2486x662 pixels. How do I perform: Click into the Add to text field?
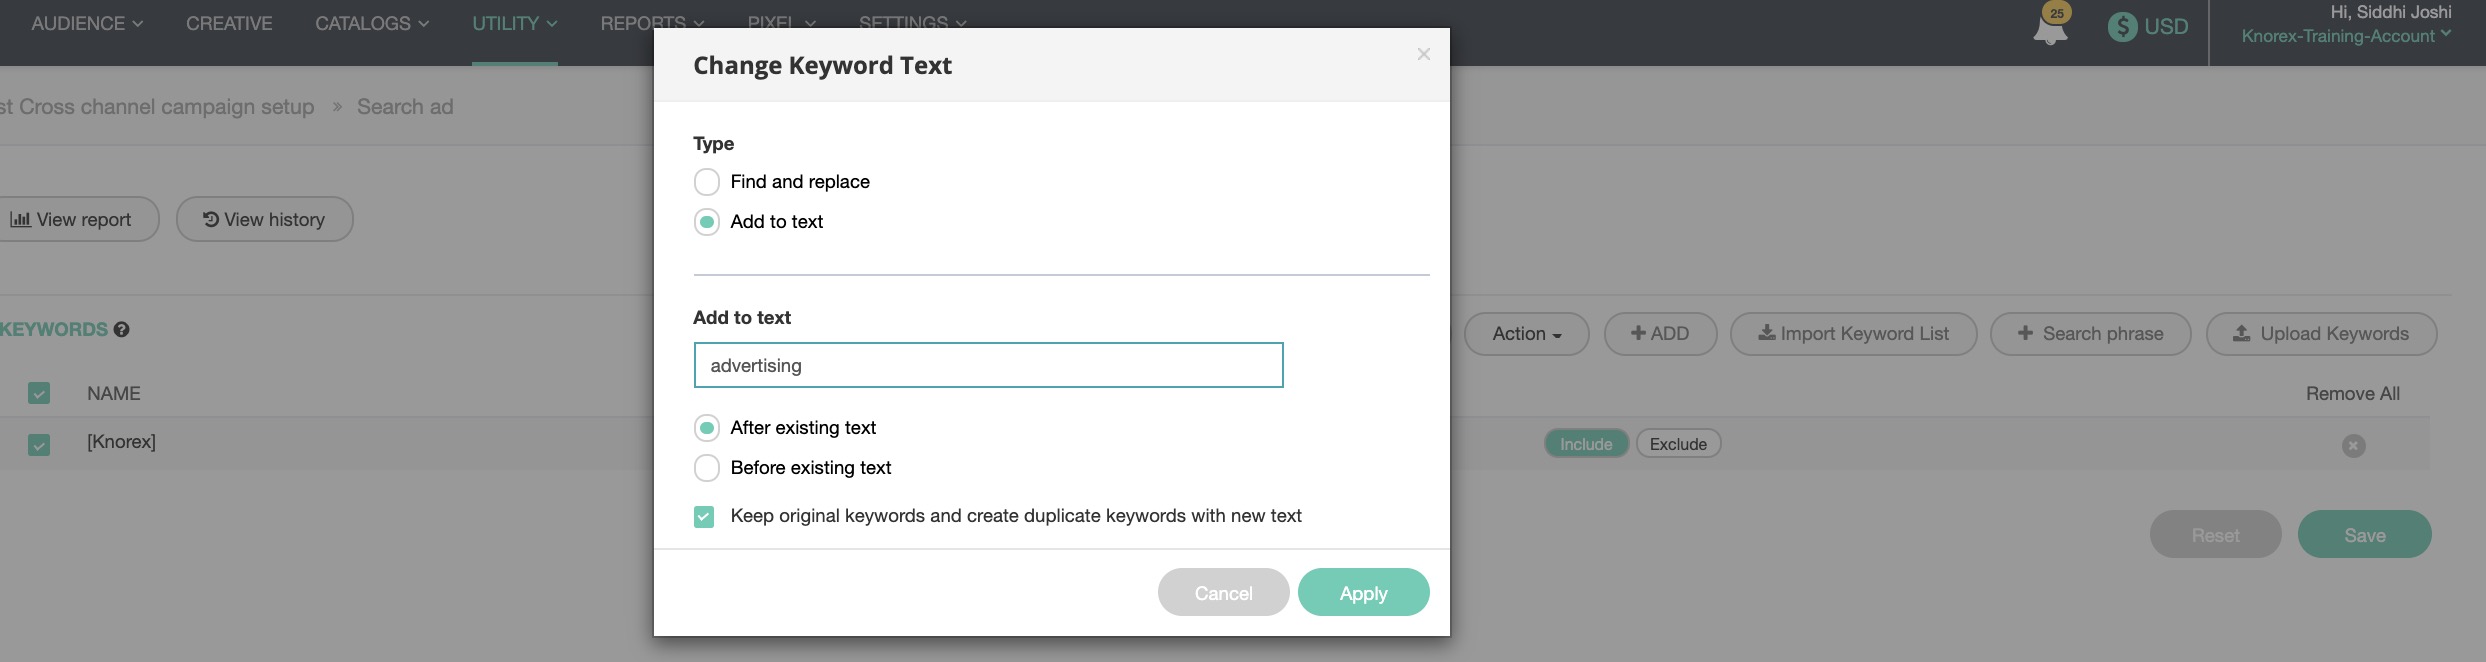(987, 365)
